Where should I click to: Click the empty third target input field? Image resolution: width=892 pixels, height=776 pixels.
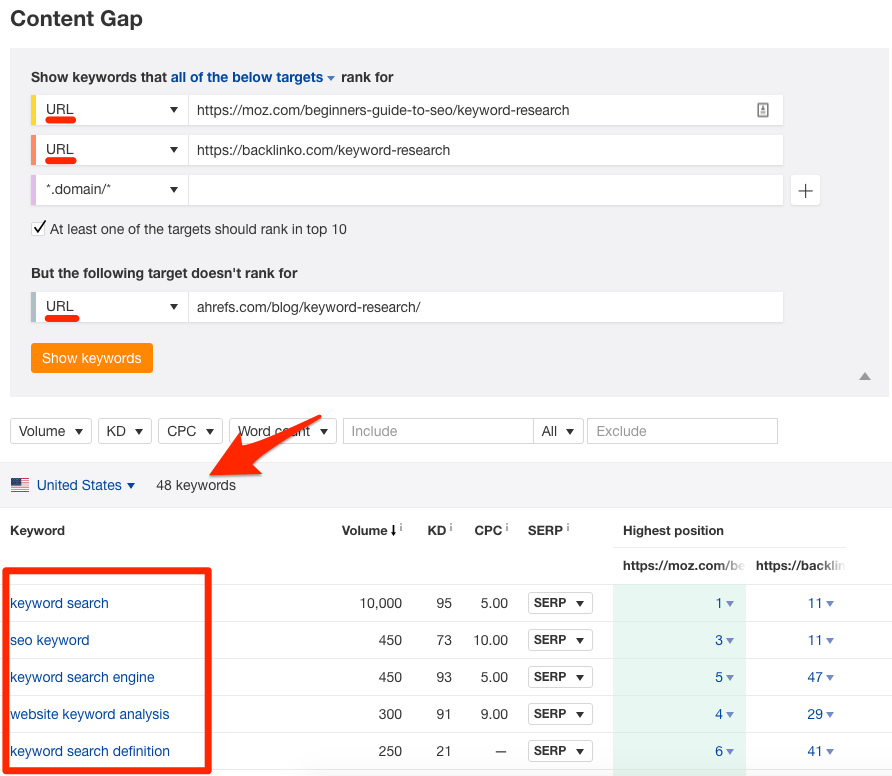coord(485,189)
